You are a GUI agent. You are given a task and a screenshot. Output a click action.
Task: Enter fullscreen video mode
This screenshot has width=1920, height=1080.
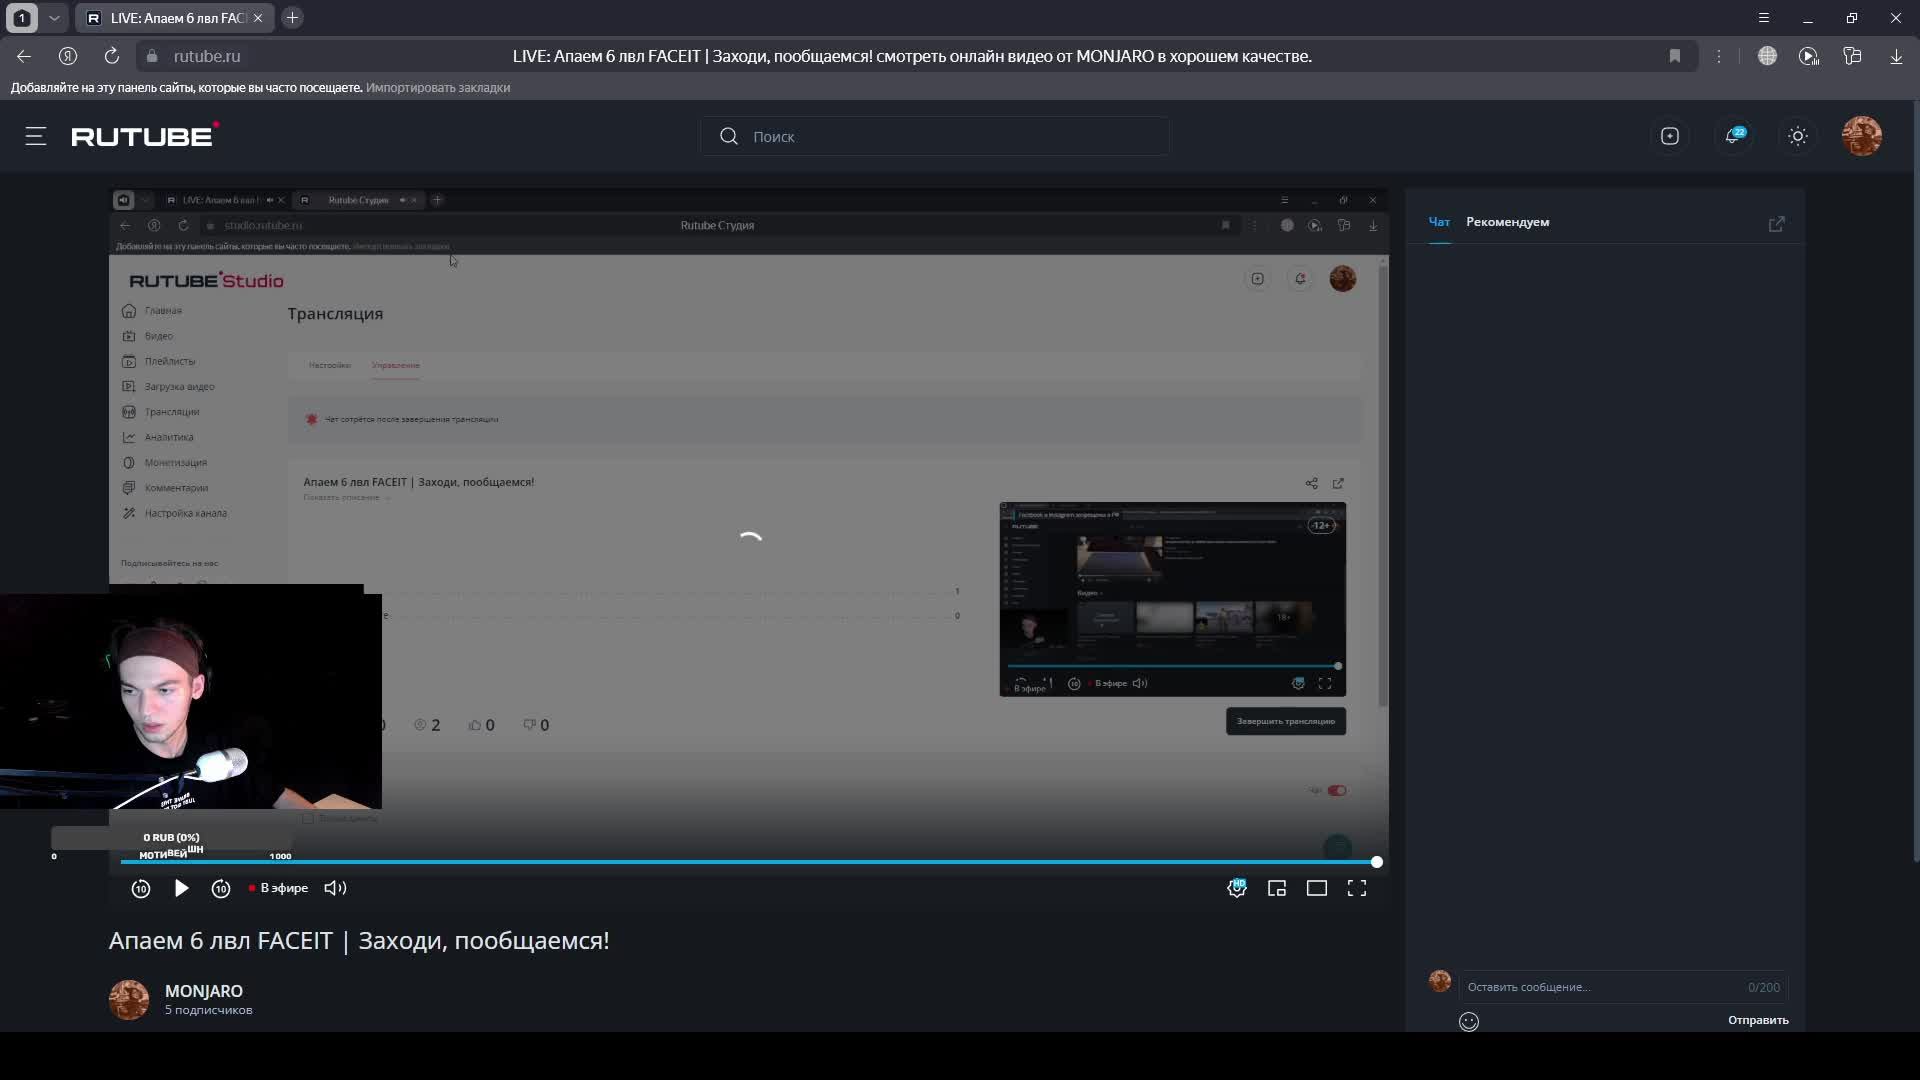tap(1357, 888)
